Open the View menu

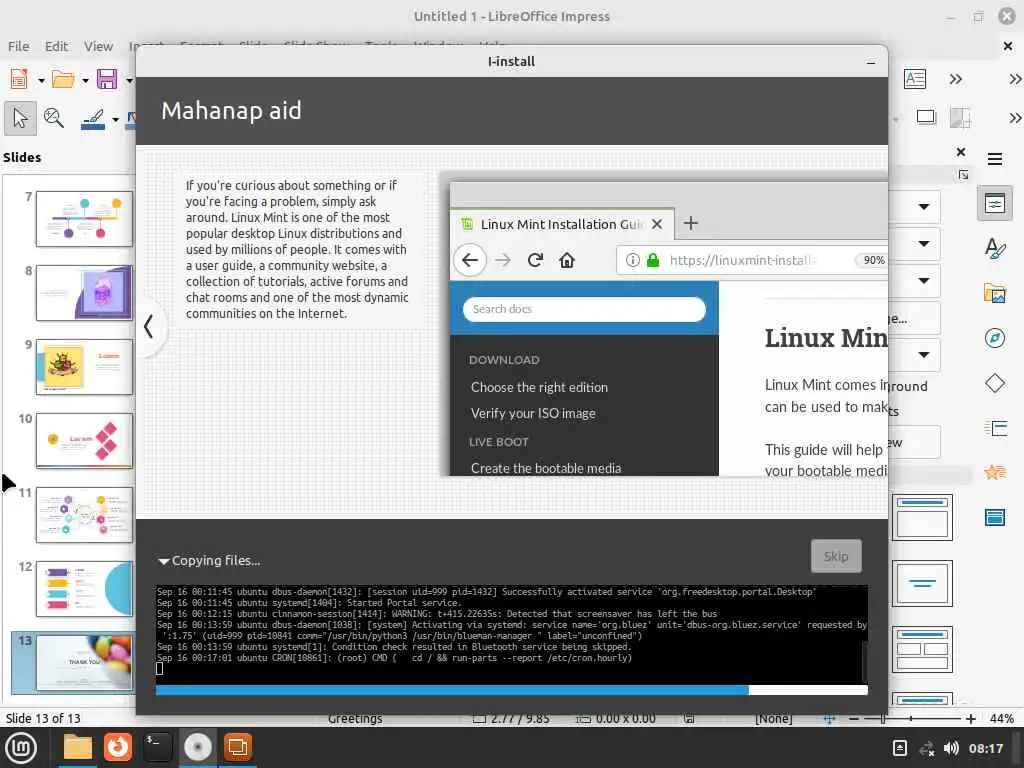(x=98, y=46)
